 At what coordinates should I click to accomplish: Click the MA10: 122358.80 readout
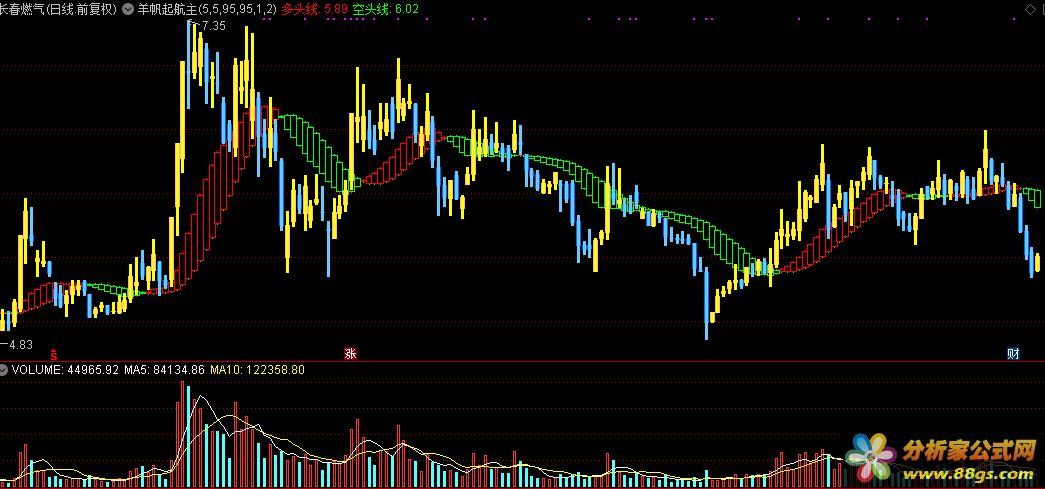tap(257, 370)
